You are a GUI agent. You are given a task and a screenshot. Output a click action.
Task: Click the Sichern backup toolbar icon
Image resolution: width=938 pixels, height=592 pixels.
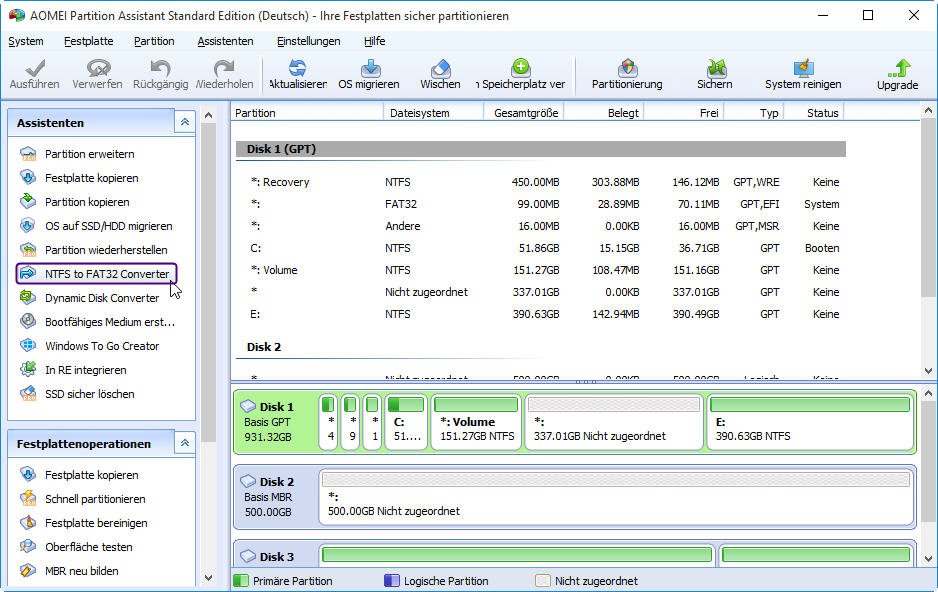point(714,74)
